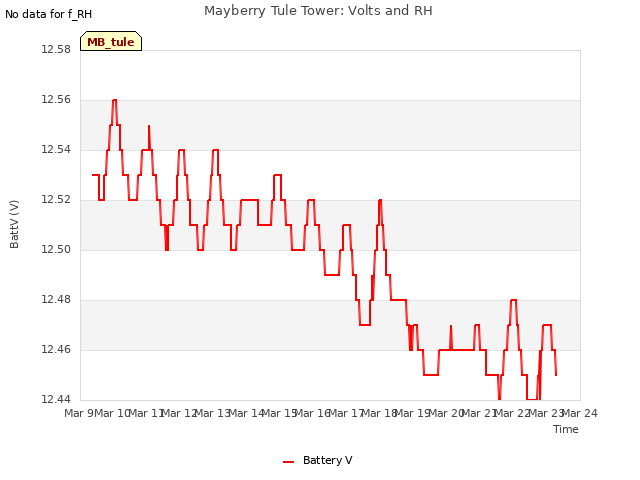Click the 12.58 y-axis tick label
Screen dimensions: 640x480
(56, 49)
